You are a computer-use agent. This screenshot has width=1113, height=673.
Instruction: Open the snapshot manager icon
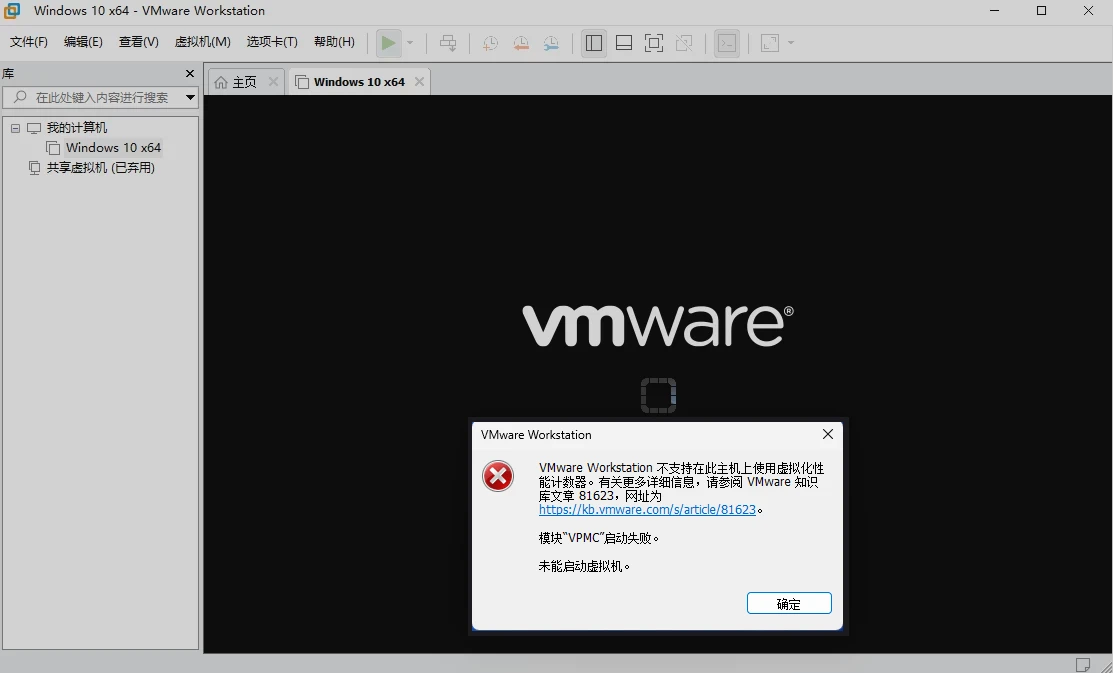[x=552, y=43]
